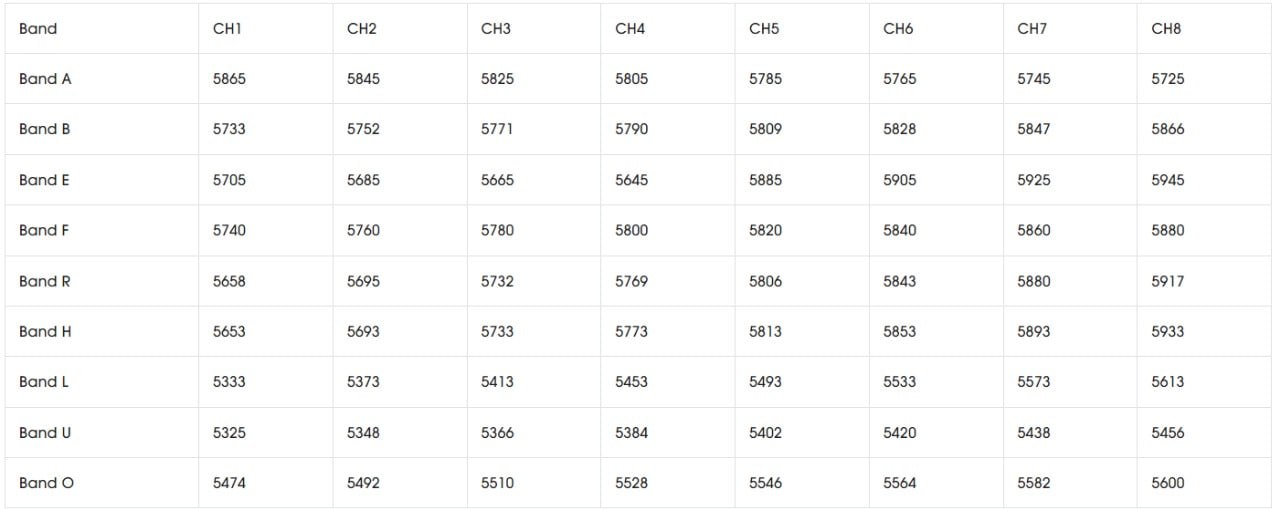
Task: Click frequency 5865 in Band A
Action: 229,79
